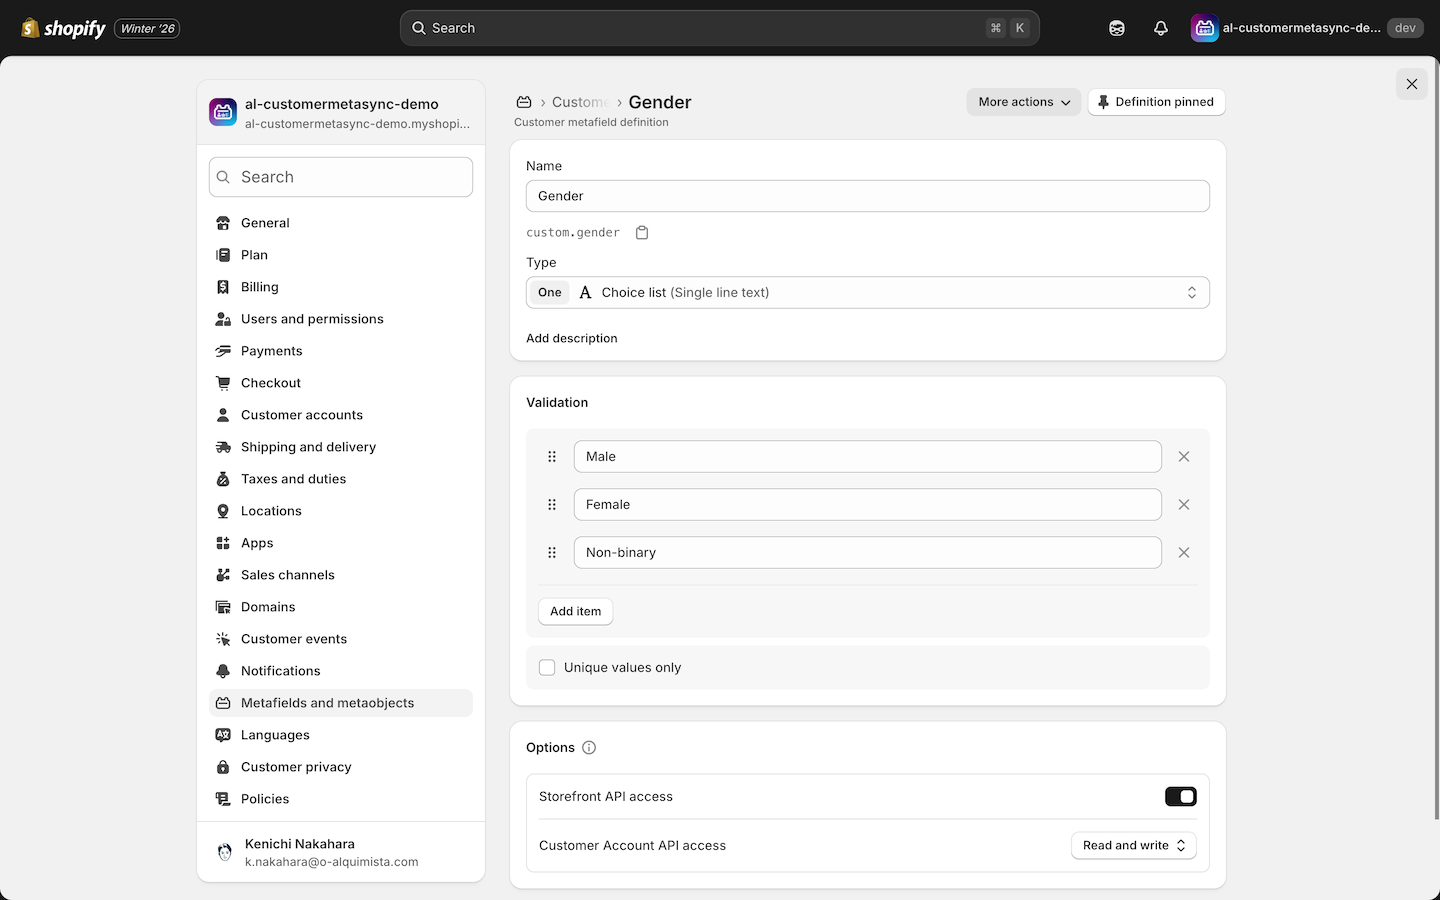1440x900 pixels.
Task: Click the Add description link
Action: pyautogui.click(x=571, y=338)
